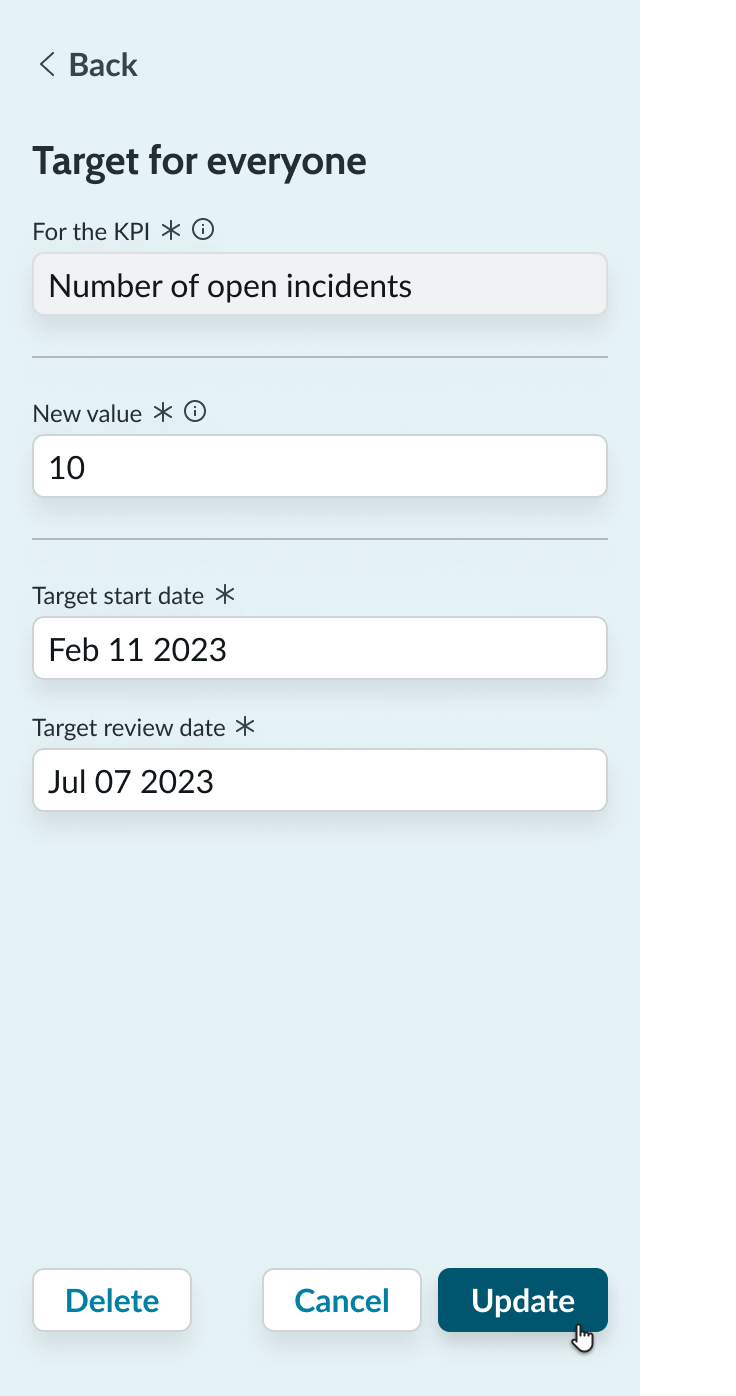Click the asterisk beside "Target review date"
The width and height of the screenshot is (736, 1396).
click(x=245, y=727)
